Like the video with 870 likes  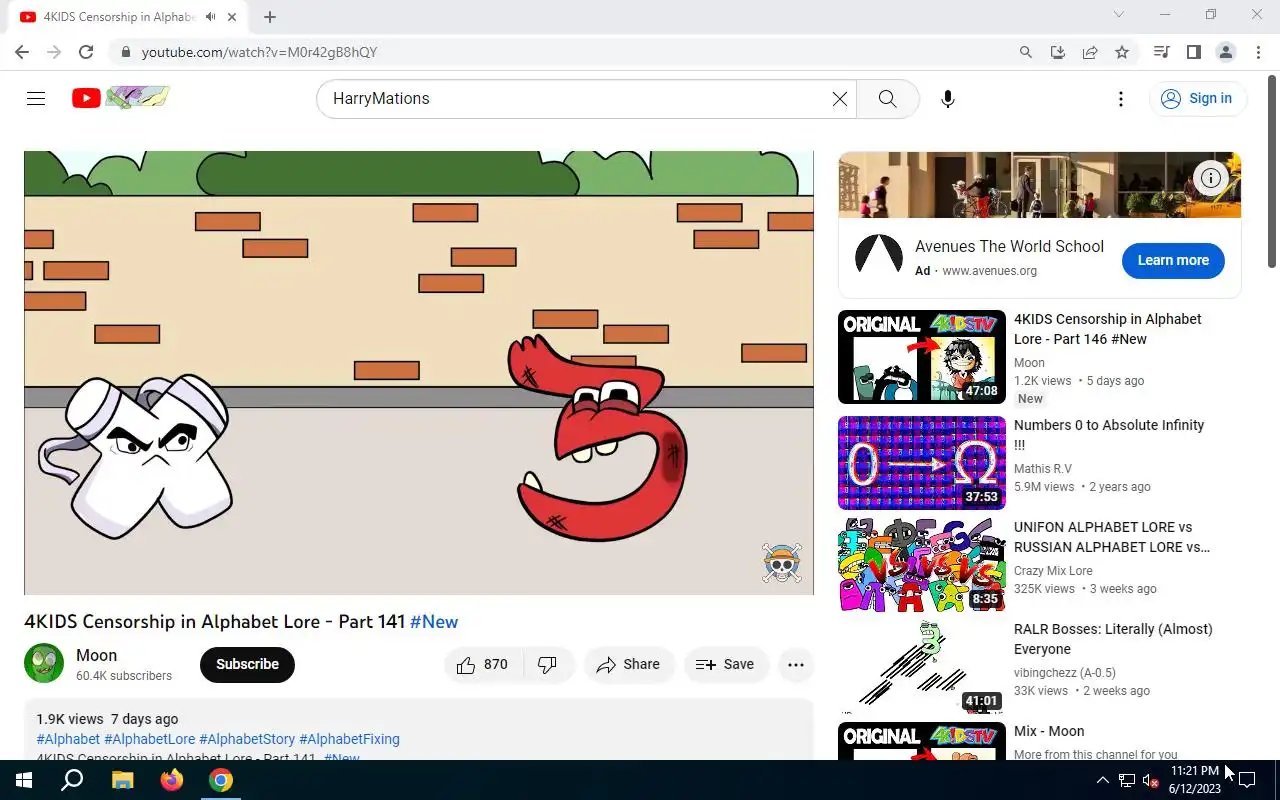coord(483,664)
